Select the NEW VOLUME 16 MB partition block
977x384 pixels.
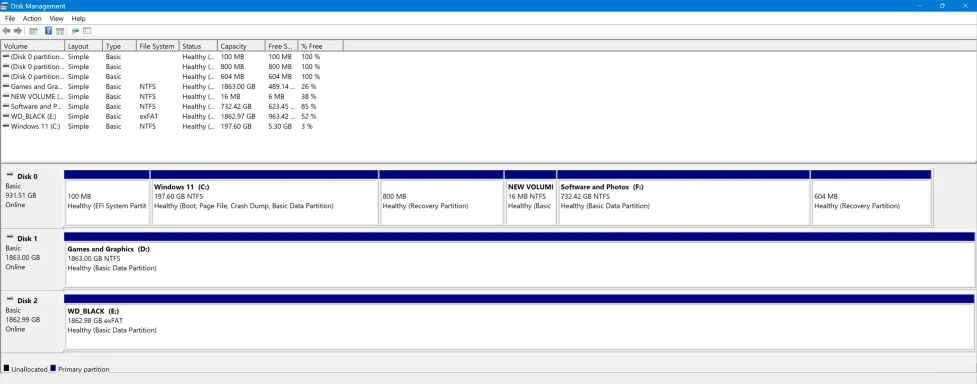531,197
